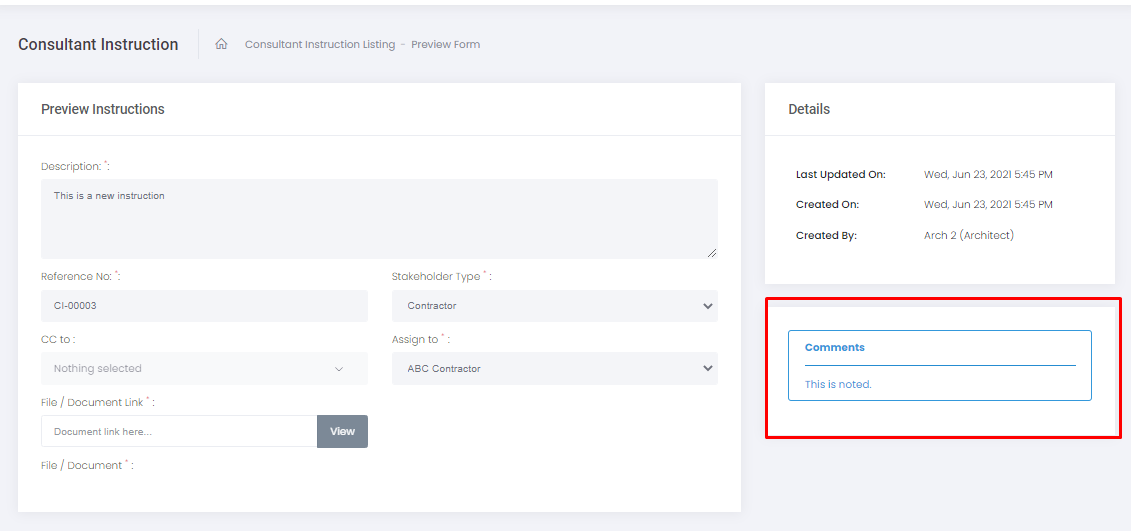Select the Created On date value
This screenshot has height=531, width=1131.
pyautogui.click(x=987, y=205)
